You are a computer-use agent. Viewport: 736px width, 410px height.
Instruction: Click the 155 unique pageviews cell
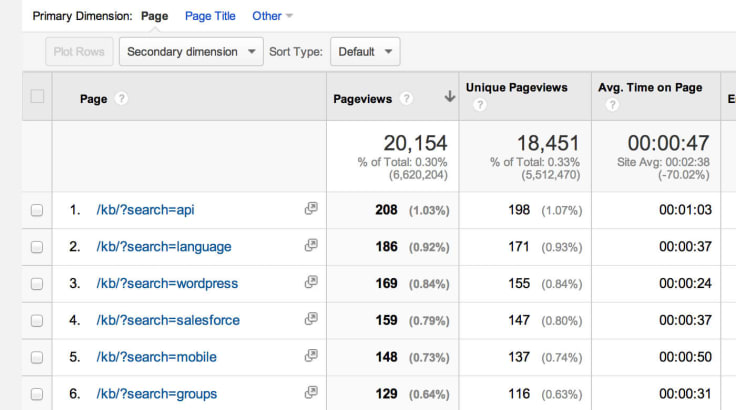[519, 284]
